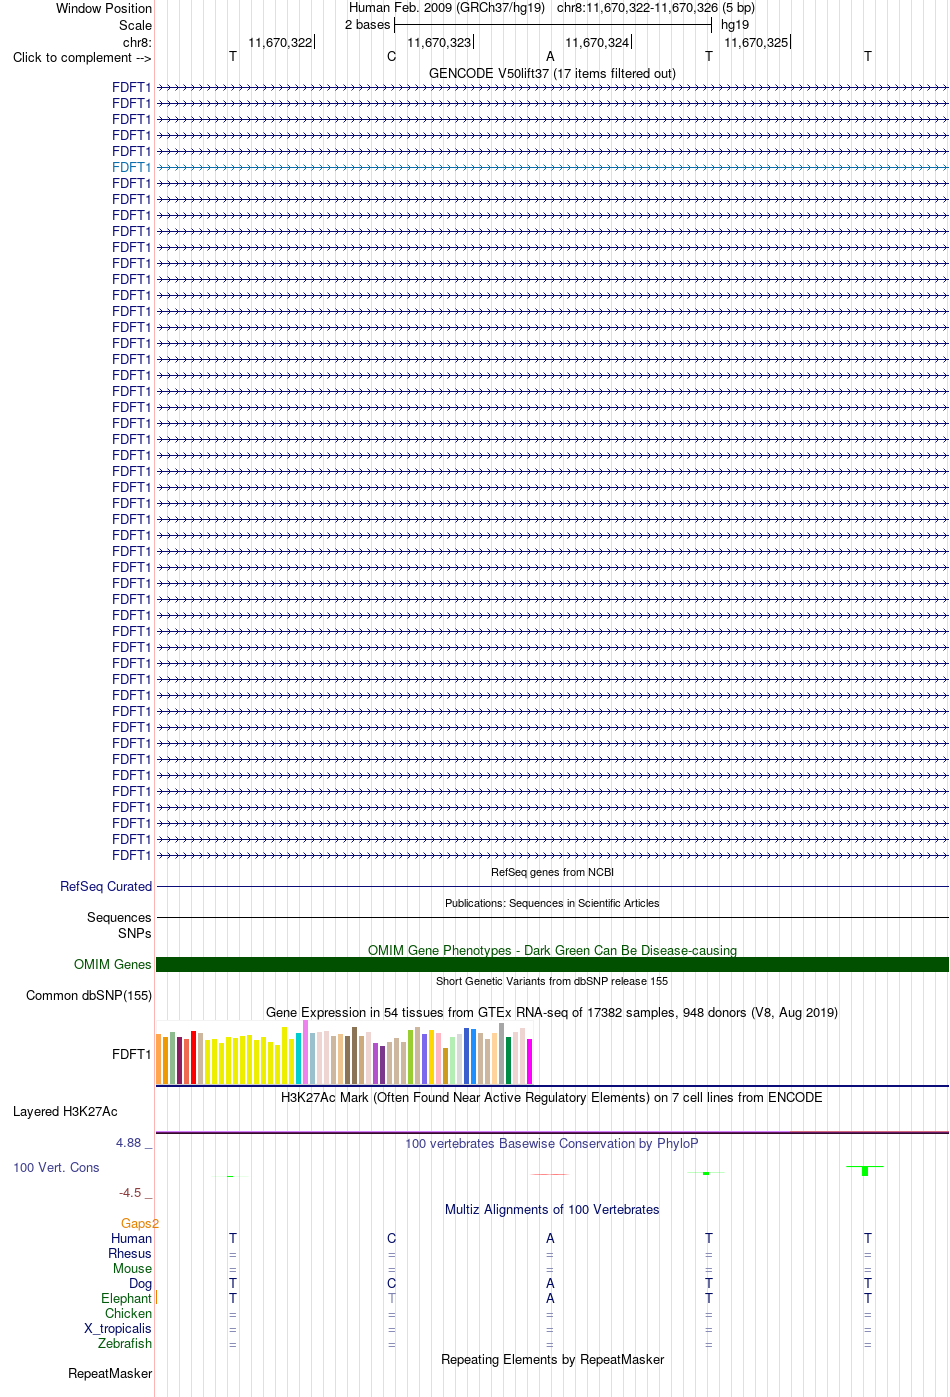Click the Publications: Sequences in Scientific Articles title
The width and height of the screenshot is (950, 1397).
(552, 903)
